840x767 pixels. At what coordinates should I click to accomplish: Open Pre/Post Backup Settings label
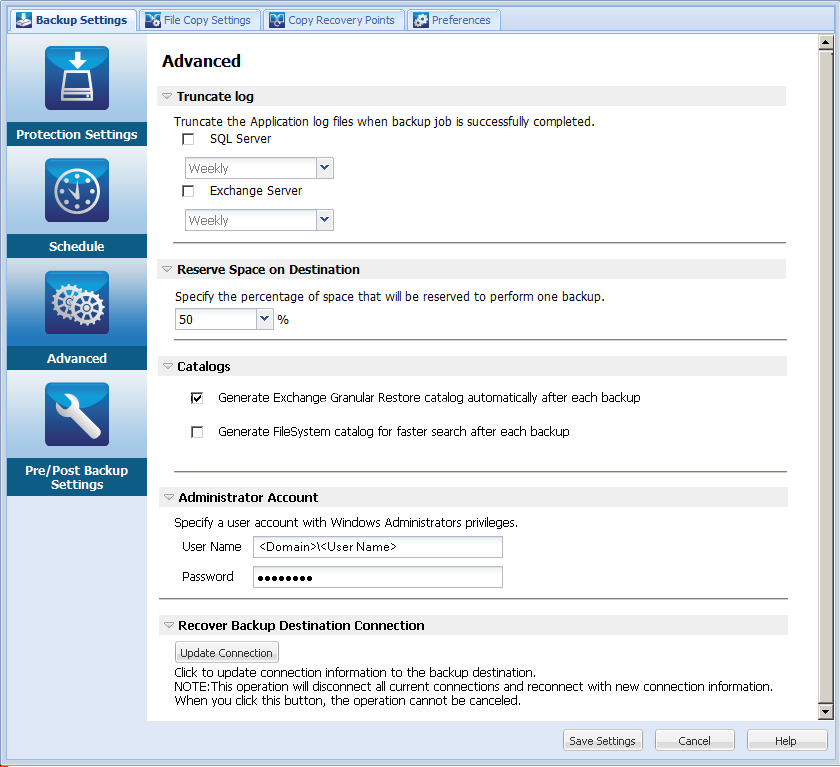click(77, 477)
